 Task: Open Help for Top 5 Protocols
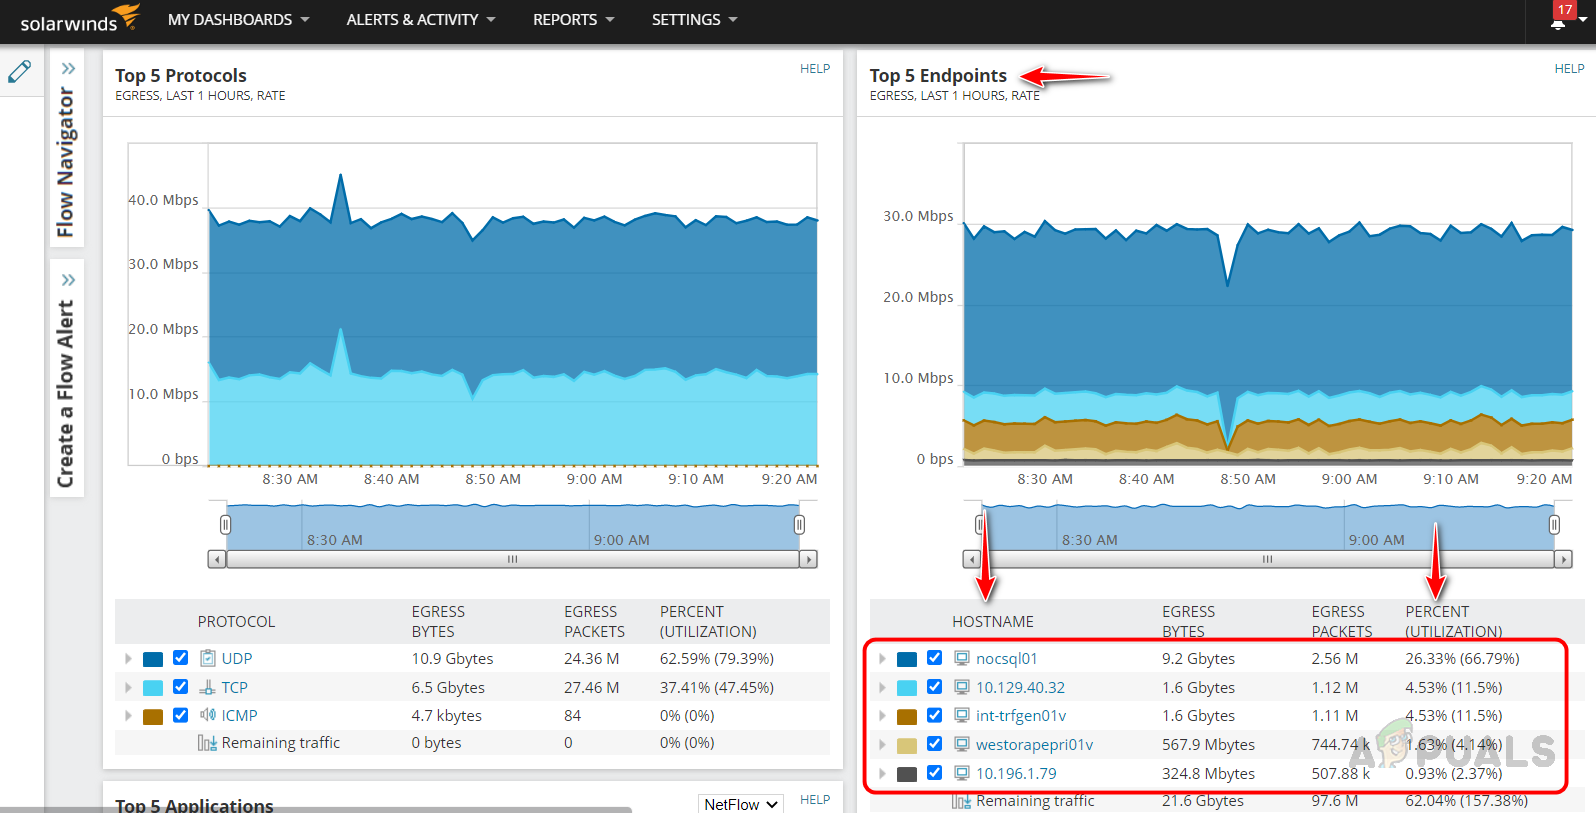pyautogui.click(x=815, y=69)
